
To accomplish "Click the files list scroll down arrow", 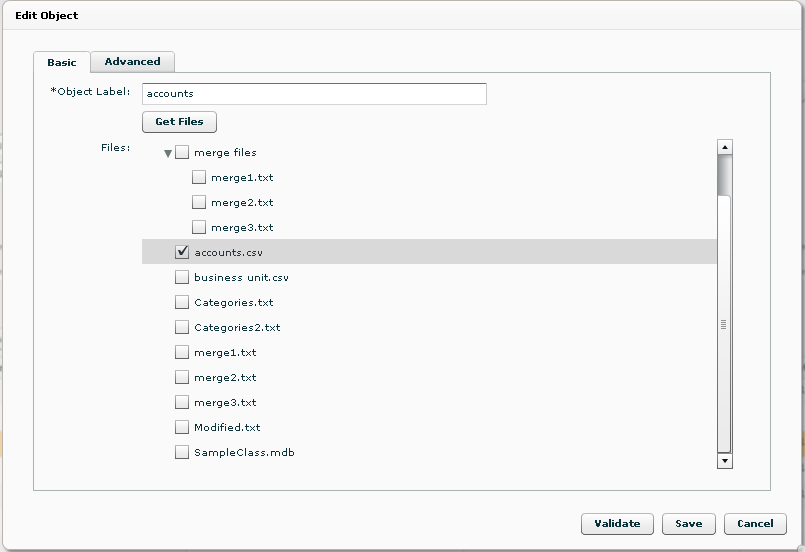I will point(724,461).
